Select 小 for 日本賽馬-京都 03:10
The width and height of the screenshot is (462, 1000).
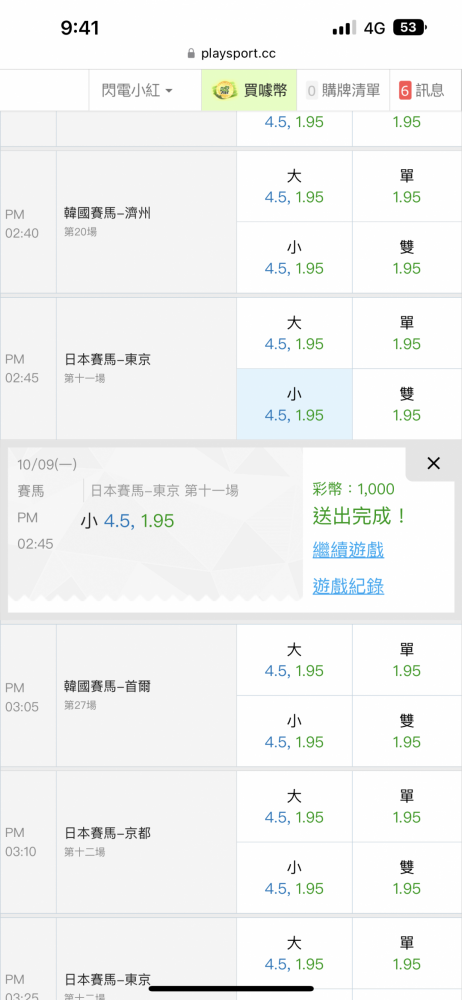294,878
